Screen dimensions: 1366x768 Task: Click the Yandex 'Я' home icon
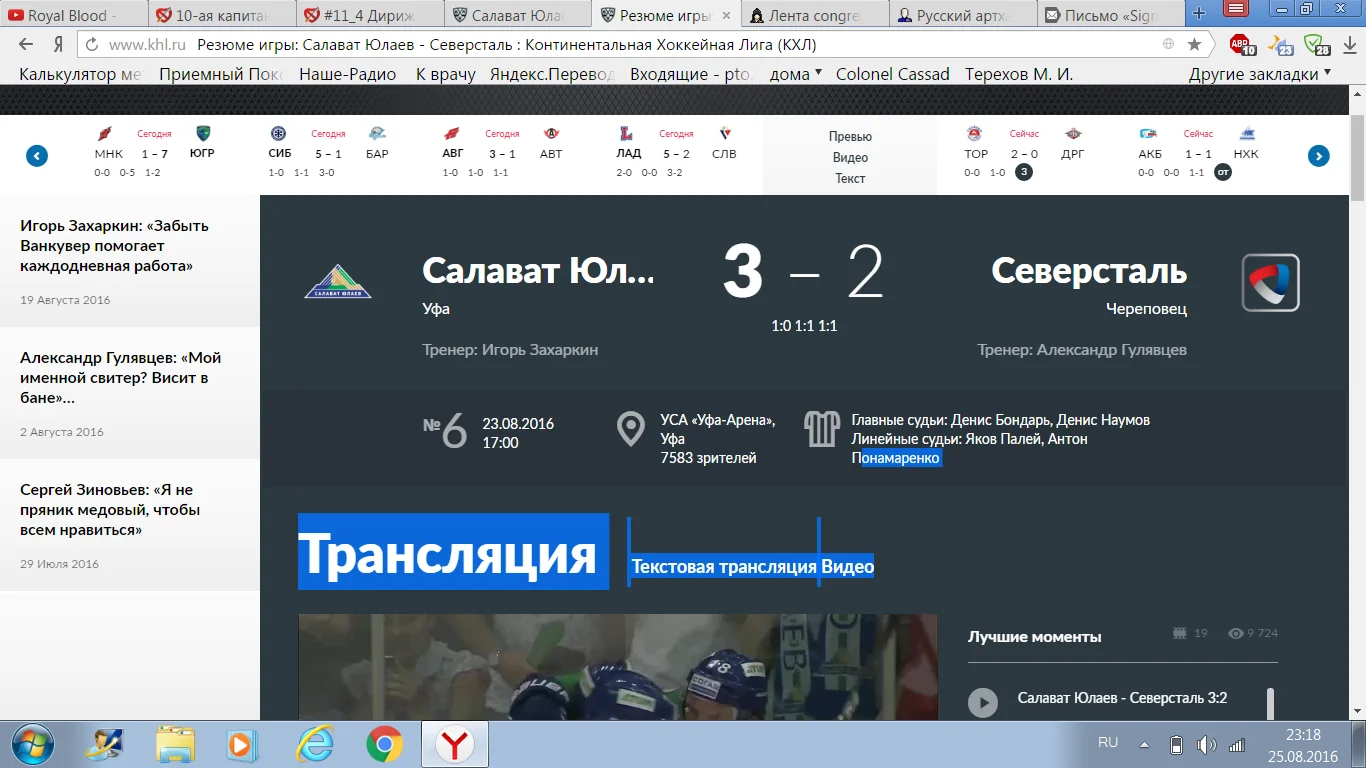pos(58,44)
